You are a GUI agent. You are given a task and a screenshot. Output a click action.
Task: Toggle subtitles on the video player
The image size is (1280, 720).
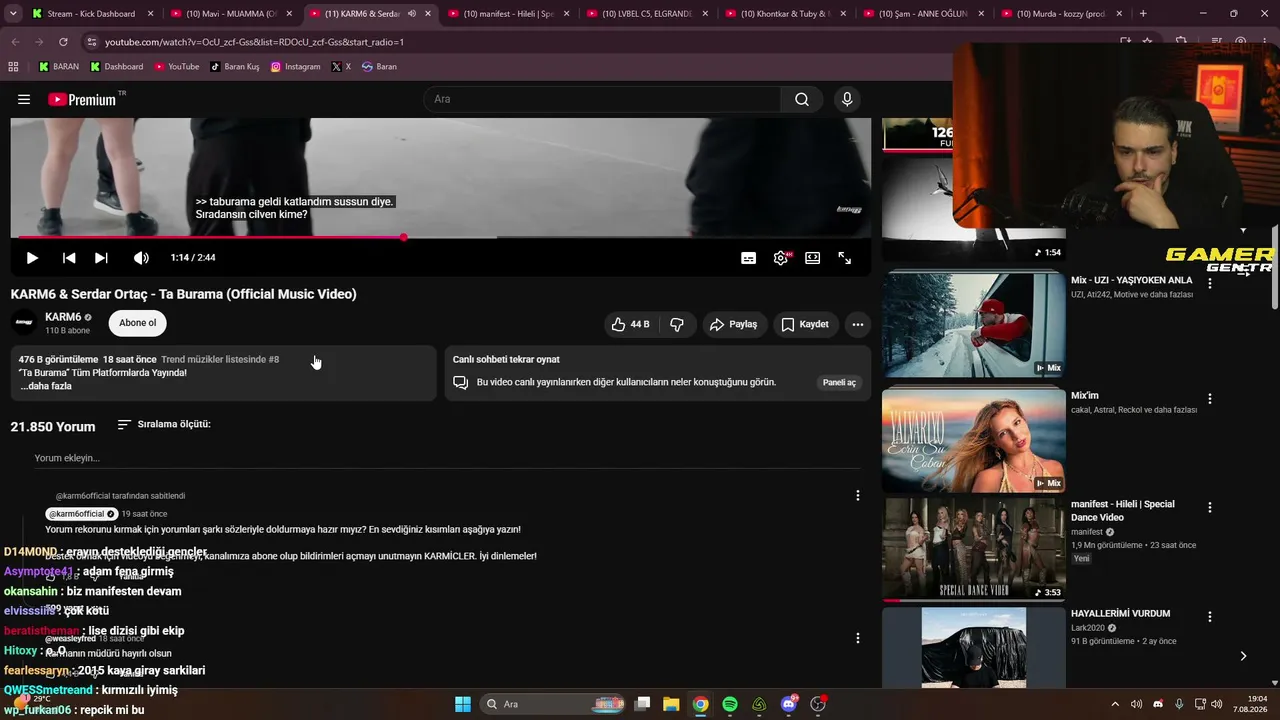pos(748,258)
